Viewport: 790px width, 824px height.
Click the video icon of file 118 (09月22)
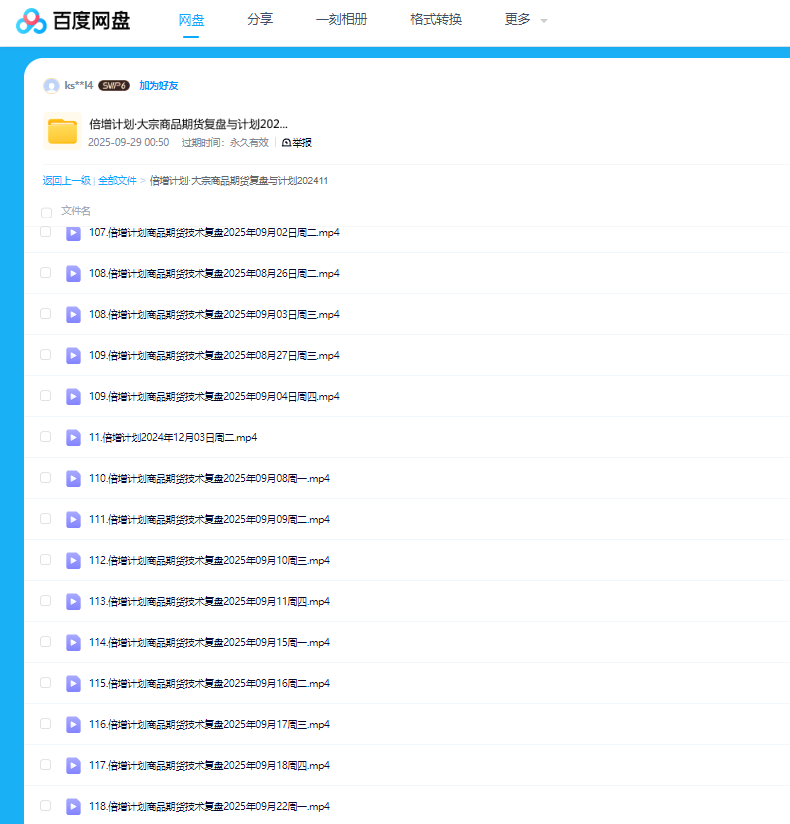point(73,806)
